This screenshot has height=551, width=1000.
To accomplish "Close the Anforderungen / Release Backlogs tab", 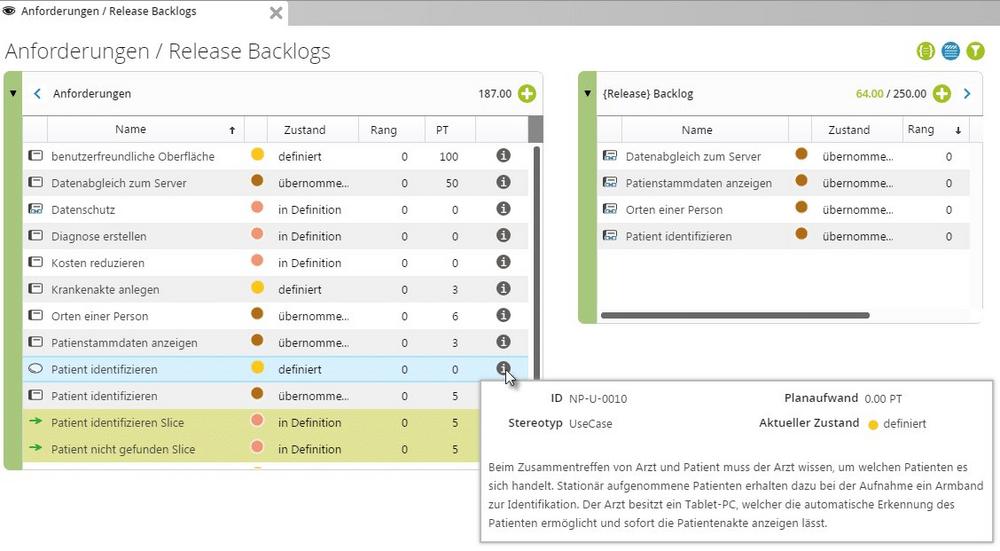I will (x=276, y=13).
